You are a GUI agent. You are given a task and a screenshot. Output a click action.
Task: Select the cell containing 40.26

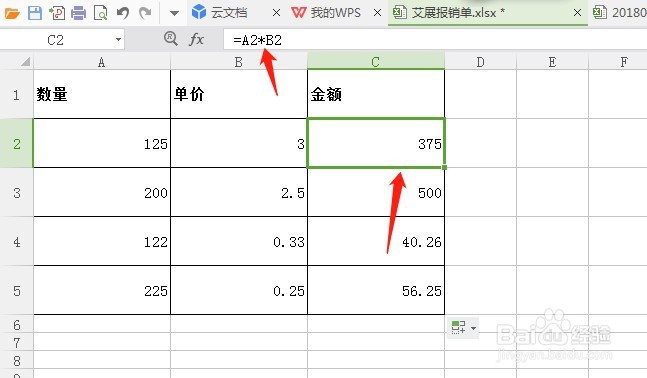point(376,241)
